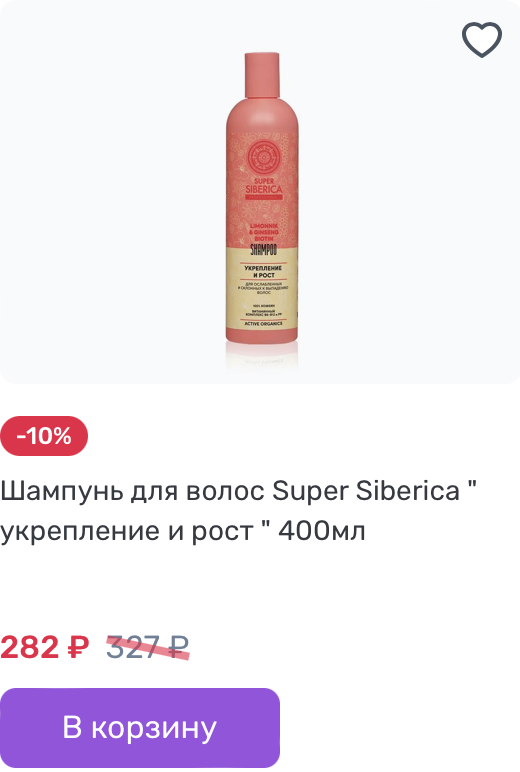
Task: Click the circular emblem on the bottle
Action: [263, 157]
